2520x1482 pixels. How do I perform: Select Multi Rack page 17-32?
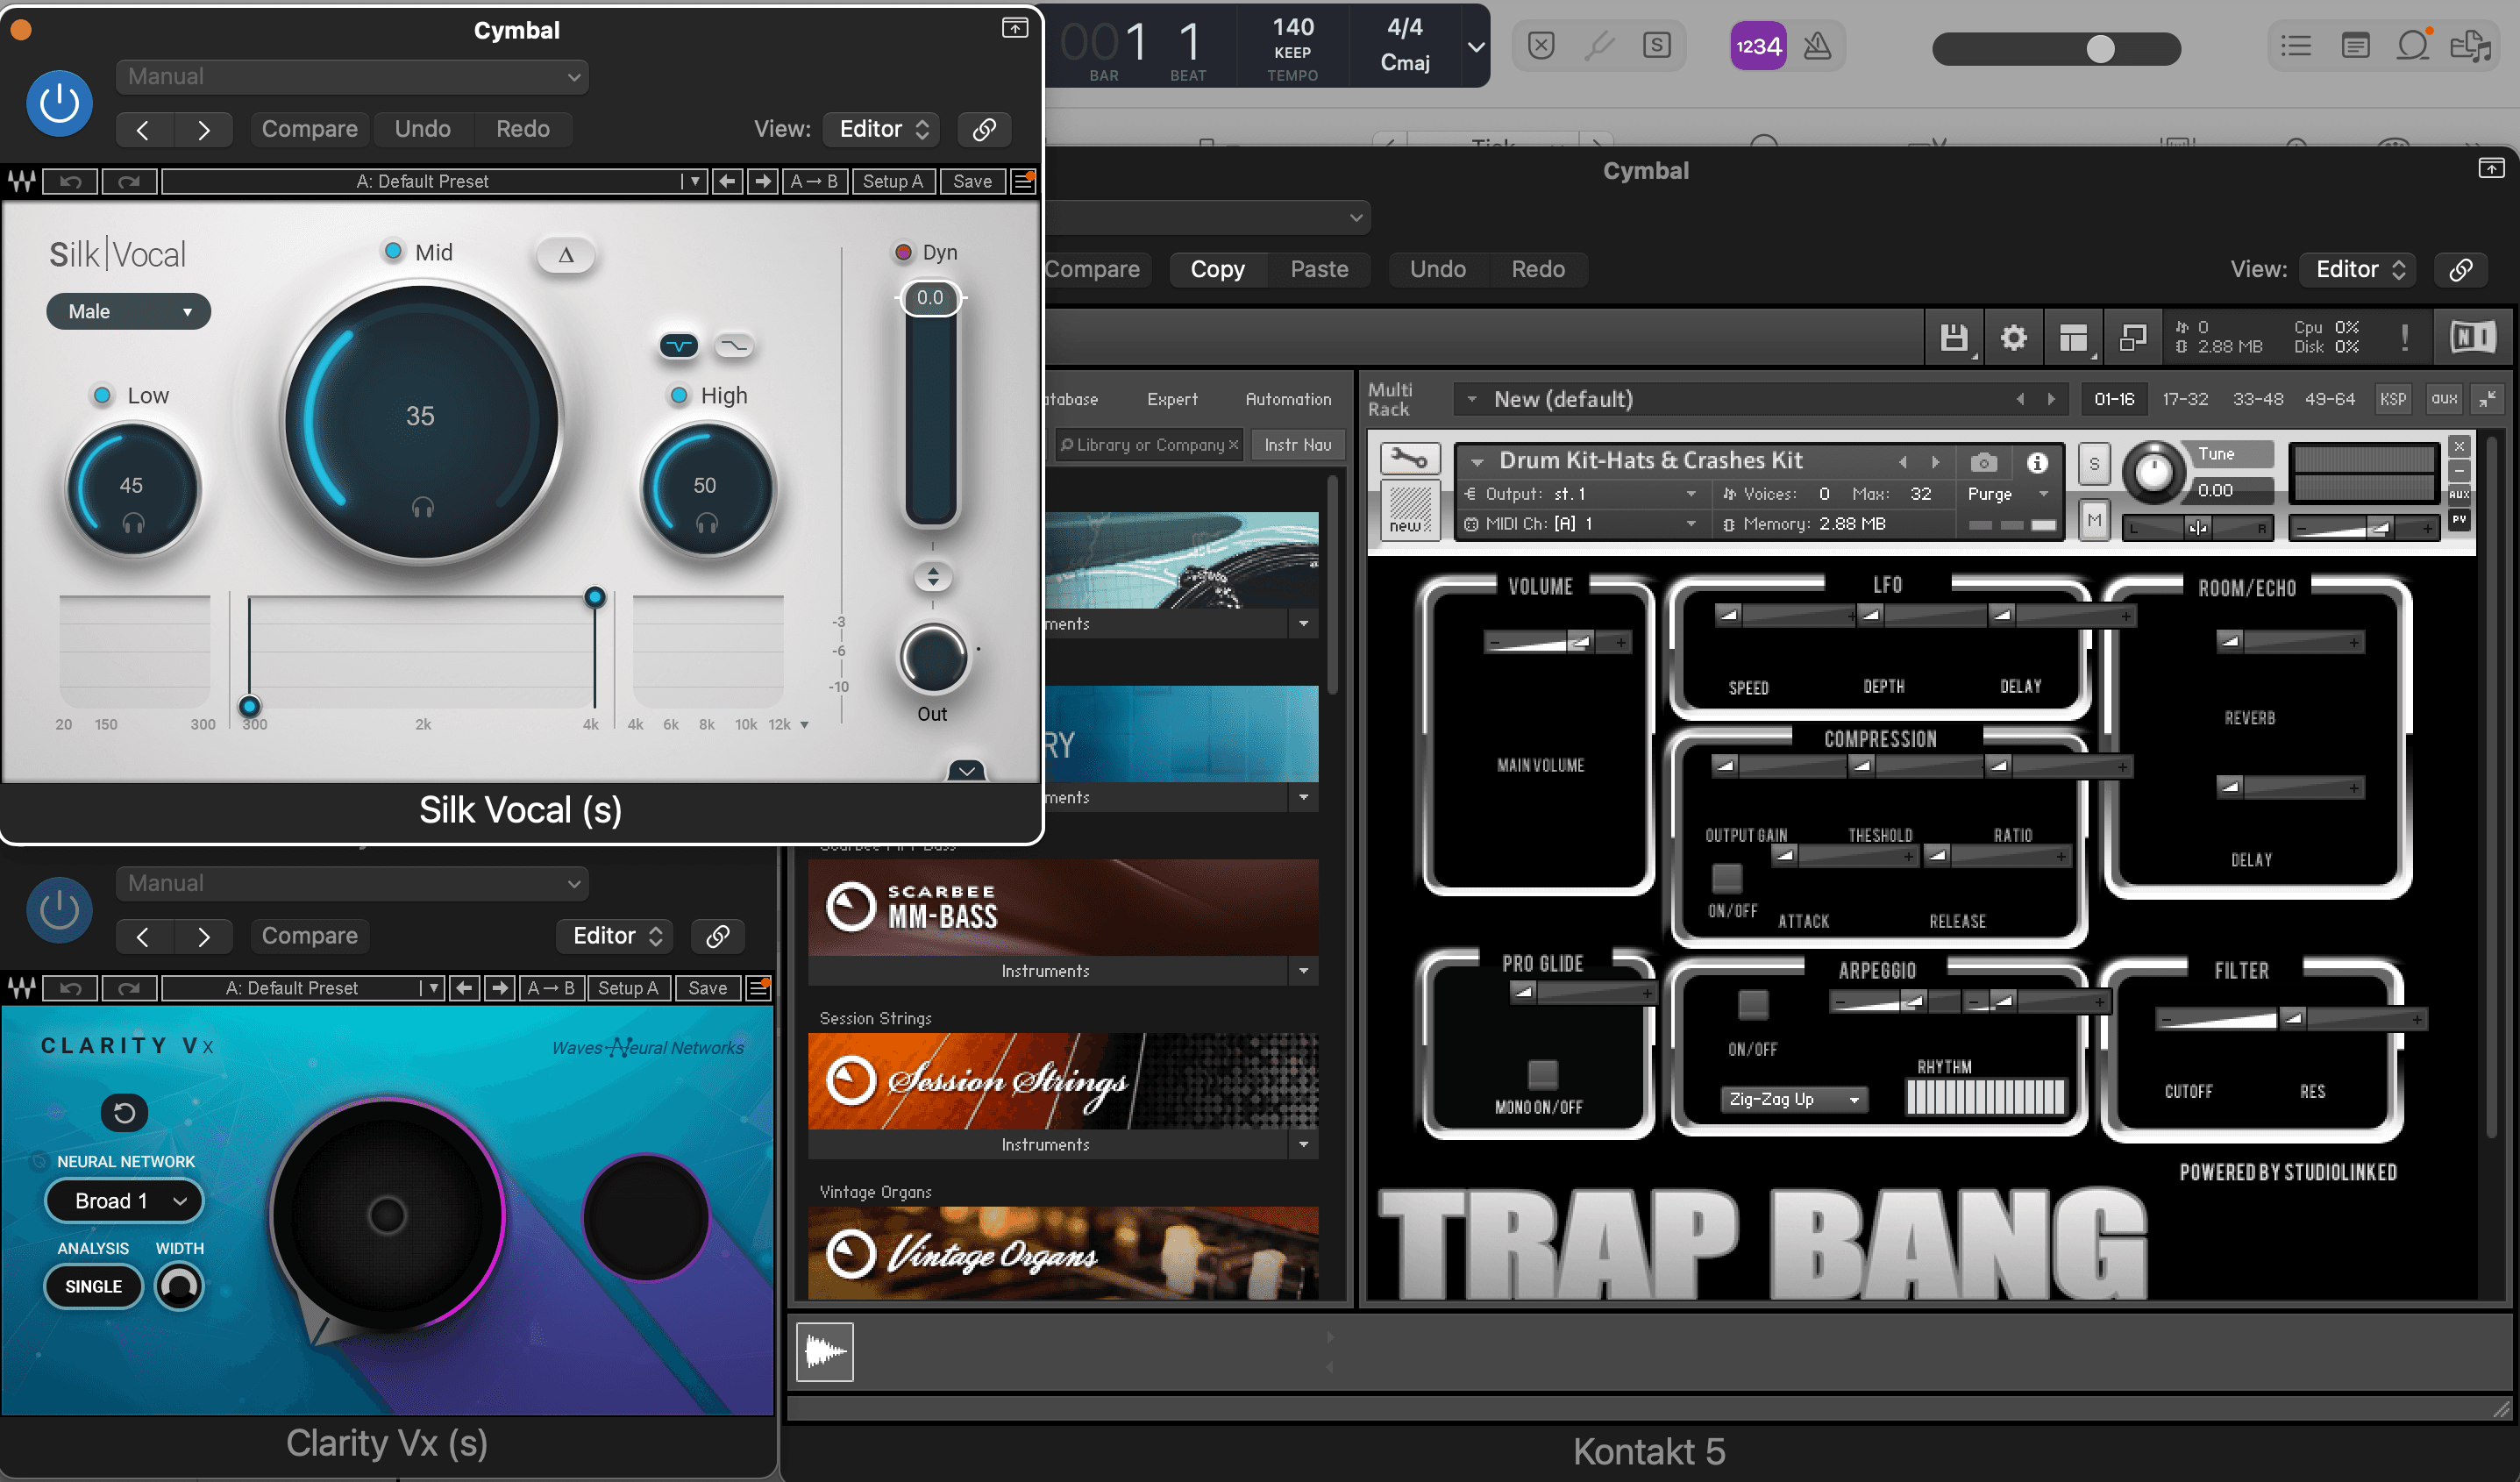[2185, 399]
